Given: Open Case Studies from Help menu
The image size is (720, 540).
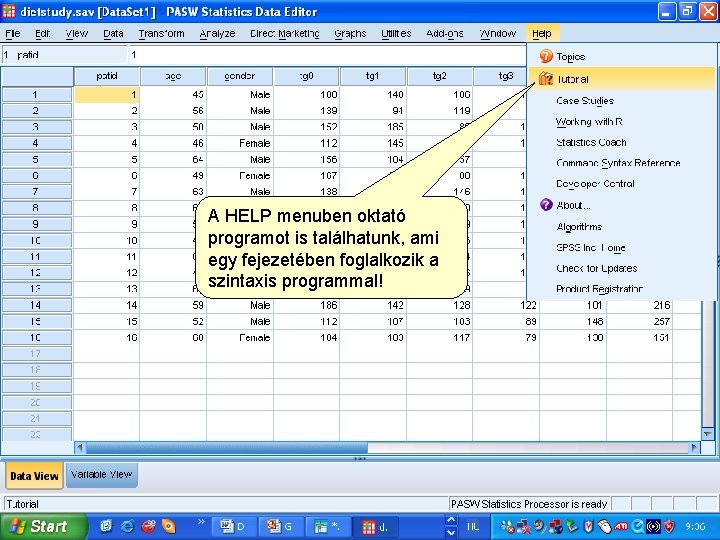Looking at the screenshot, I should point(585,101).
